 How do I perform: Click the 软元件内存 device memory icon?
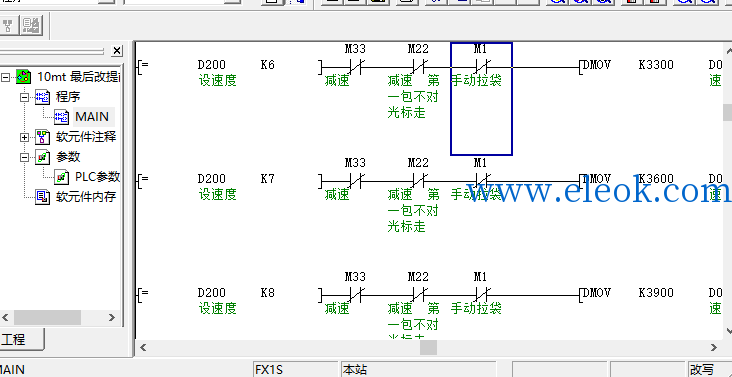[42, 197]
